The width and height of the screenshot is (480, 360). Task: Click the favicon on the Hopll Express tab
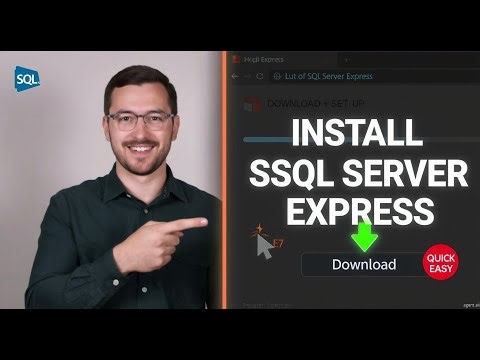coord(236,59)
